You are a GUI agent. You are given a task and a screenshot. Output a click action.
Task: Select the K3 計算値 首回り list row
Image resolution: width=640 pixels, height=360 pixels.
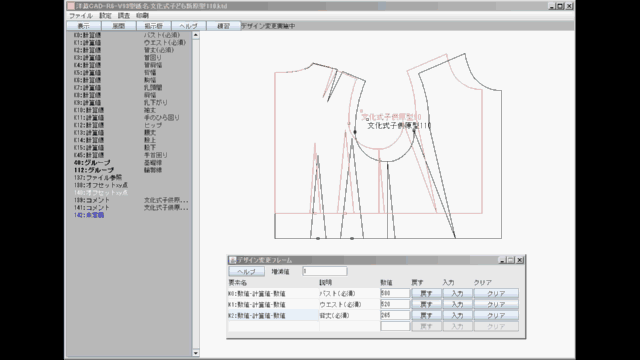pos(129,58)
